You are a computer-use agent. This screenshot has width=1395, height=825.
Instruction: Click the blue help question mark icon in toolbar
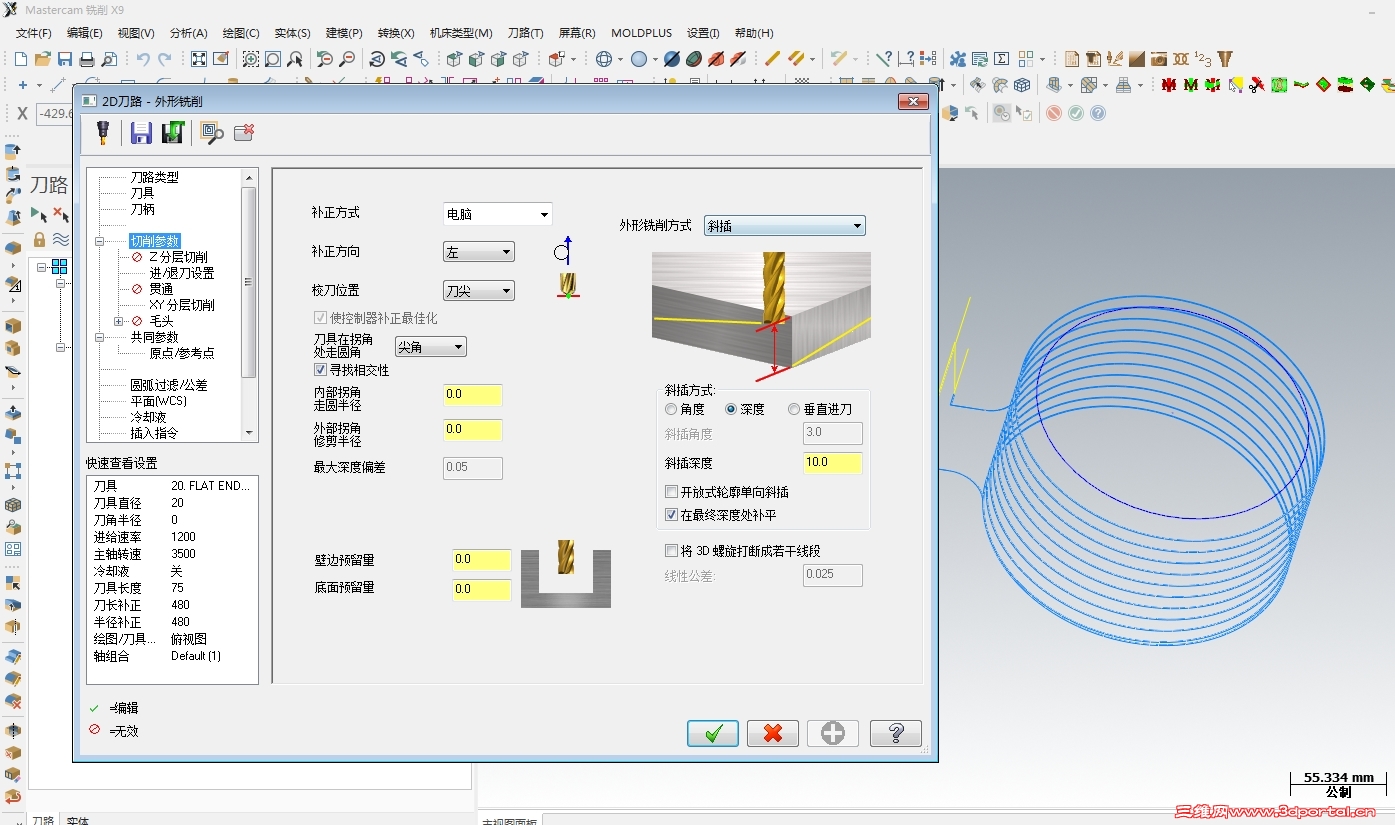point(1098,113)
